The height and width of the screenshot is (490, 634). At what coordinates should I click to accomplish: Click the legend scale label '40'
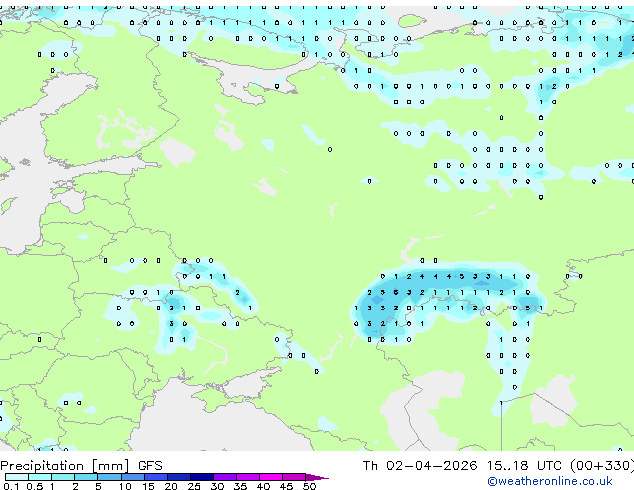263,486
